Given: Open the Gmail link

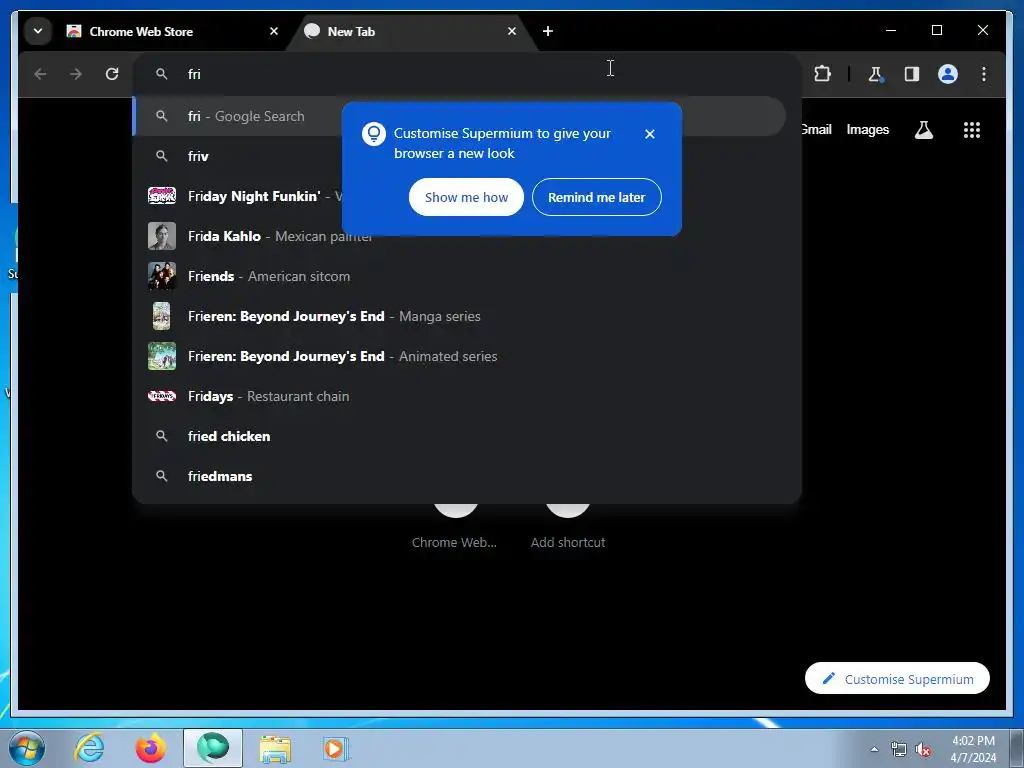Looking at the screenshot, I should tap(816, 129).
